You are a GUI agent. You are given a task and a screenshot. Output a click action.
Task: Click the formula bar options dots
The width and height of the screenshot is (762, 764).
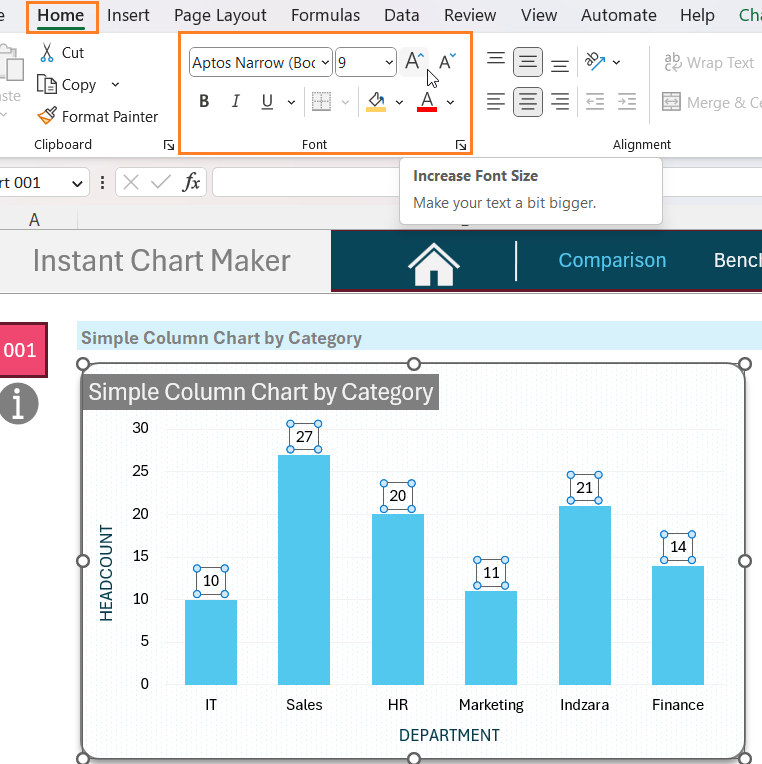[102, 183]
